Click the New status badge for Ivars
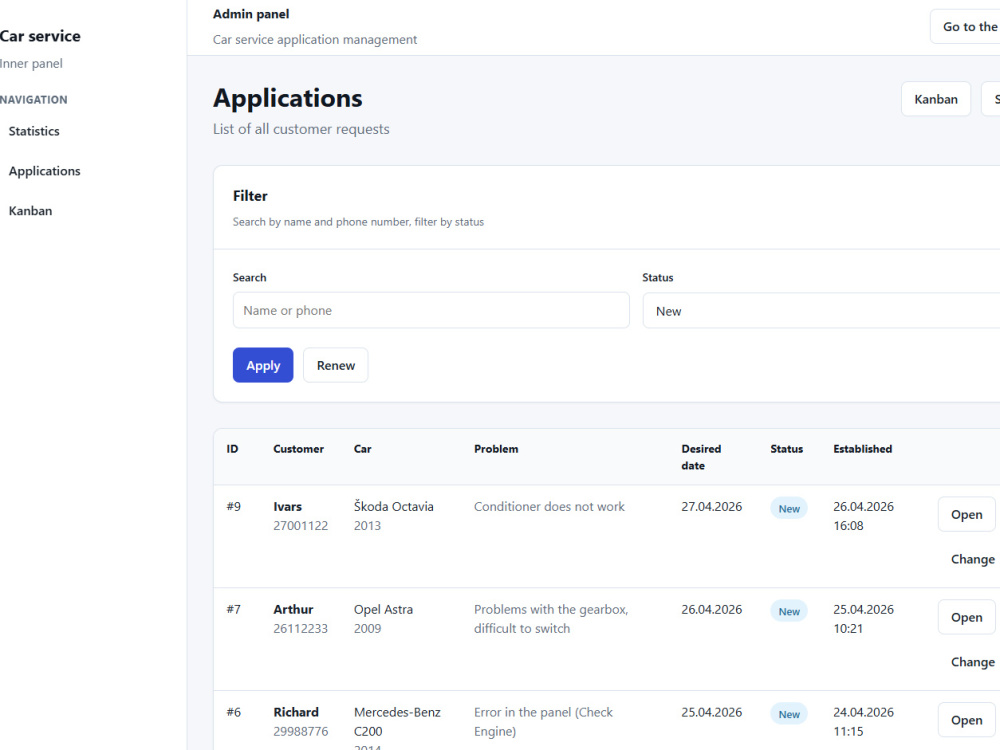The width and height of the screenshot is (1000, 750). click(x=789, y=508)
